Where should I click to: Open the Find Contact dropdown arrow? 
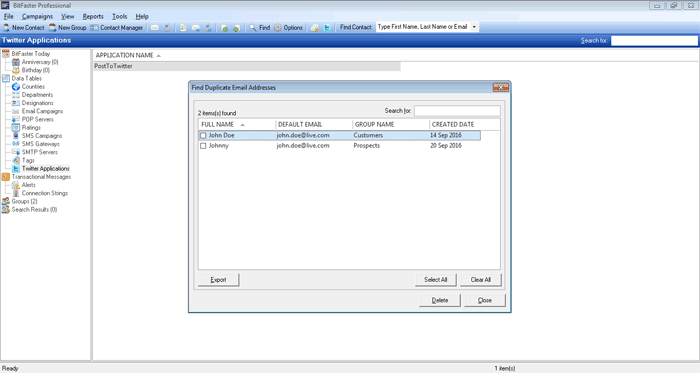(x=474, y=27)
